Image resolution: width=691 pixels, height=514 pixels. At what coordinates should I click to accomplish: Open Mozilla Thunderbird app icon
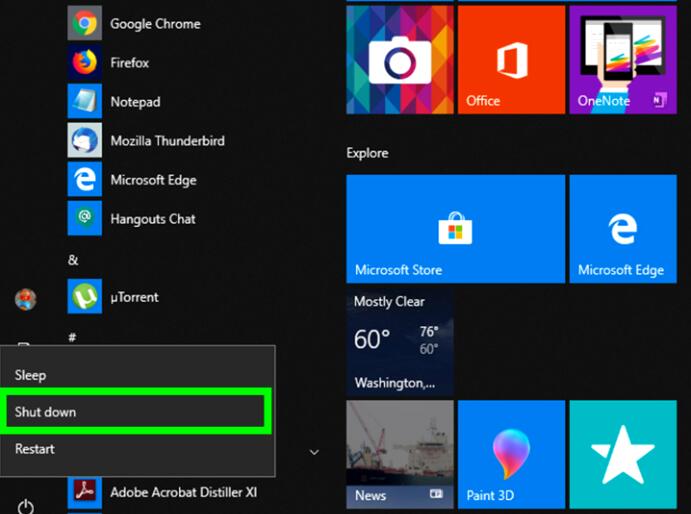(85, 140)
